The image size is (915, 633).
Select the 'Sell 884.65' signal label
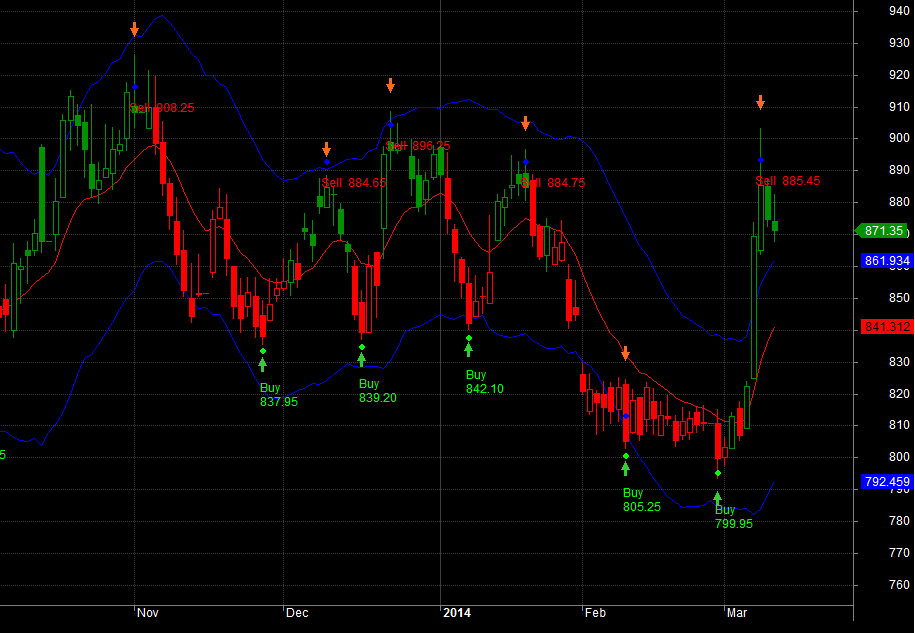(x=354, y=183)
